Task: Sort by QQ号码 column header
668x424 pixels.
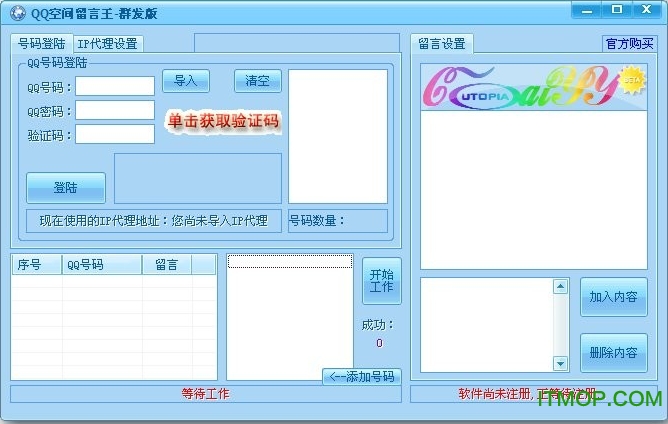Action: 102,265
